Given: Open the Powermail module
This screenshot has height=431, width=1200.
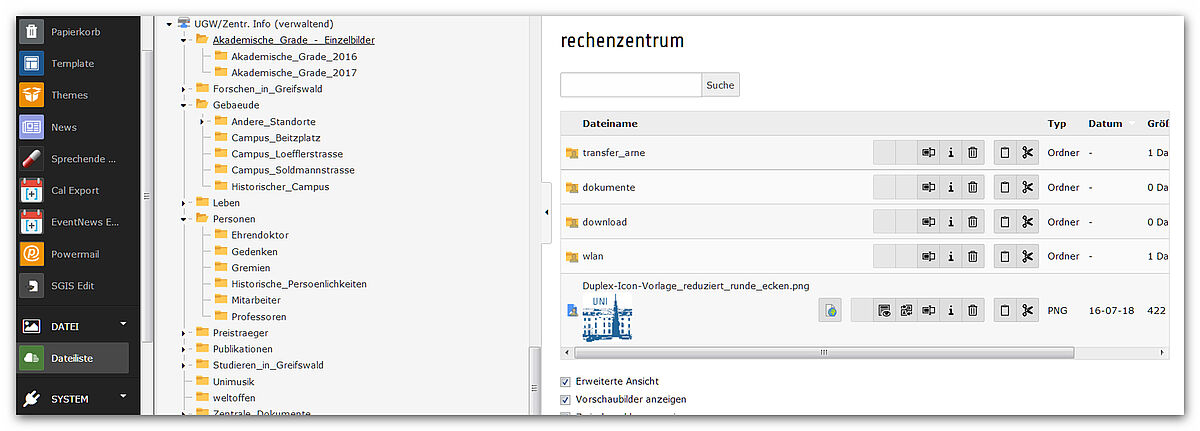Looking at the screenshot, I should tap(75, 254).
